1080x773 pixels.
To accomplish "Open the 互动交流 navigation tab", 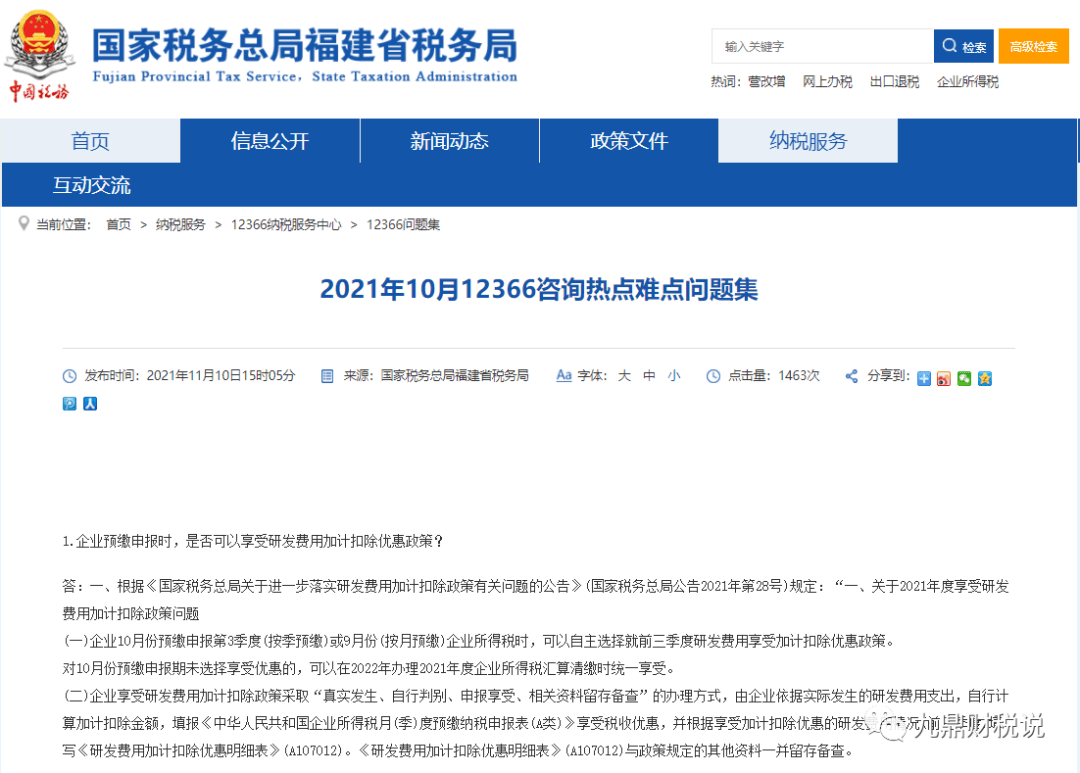I will pyautogui.click(x=92, y=185).
